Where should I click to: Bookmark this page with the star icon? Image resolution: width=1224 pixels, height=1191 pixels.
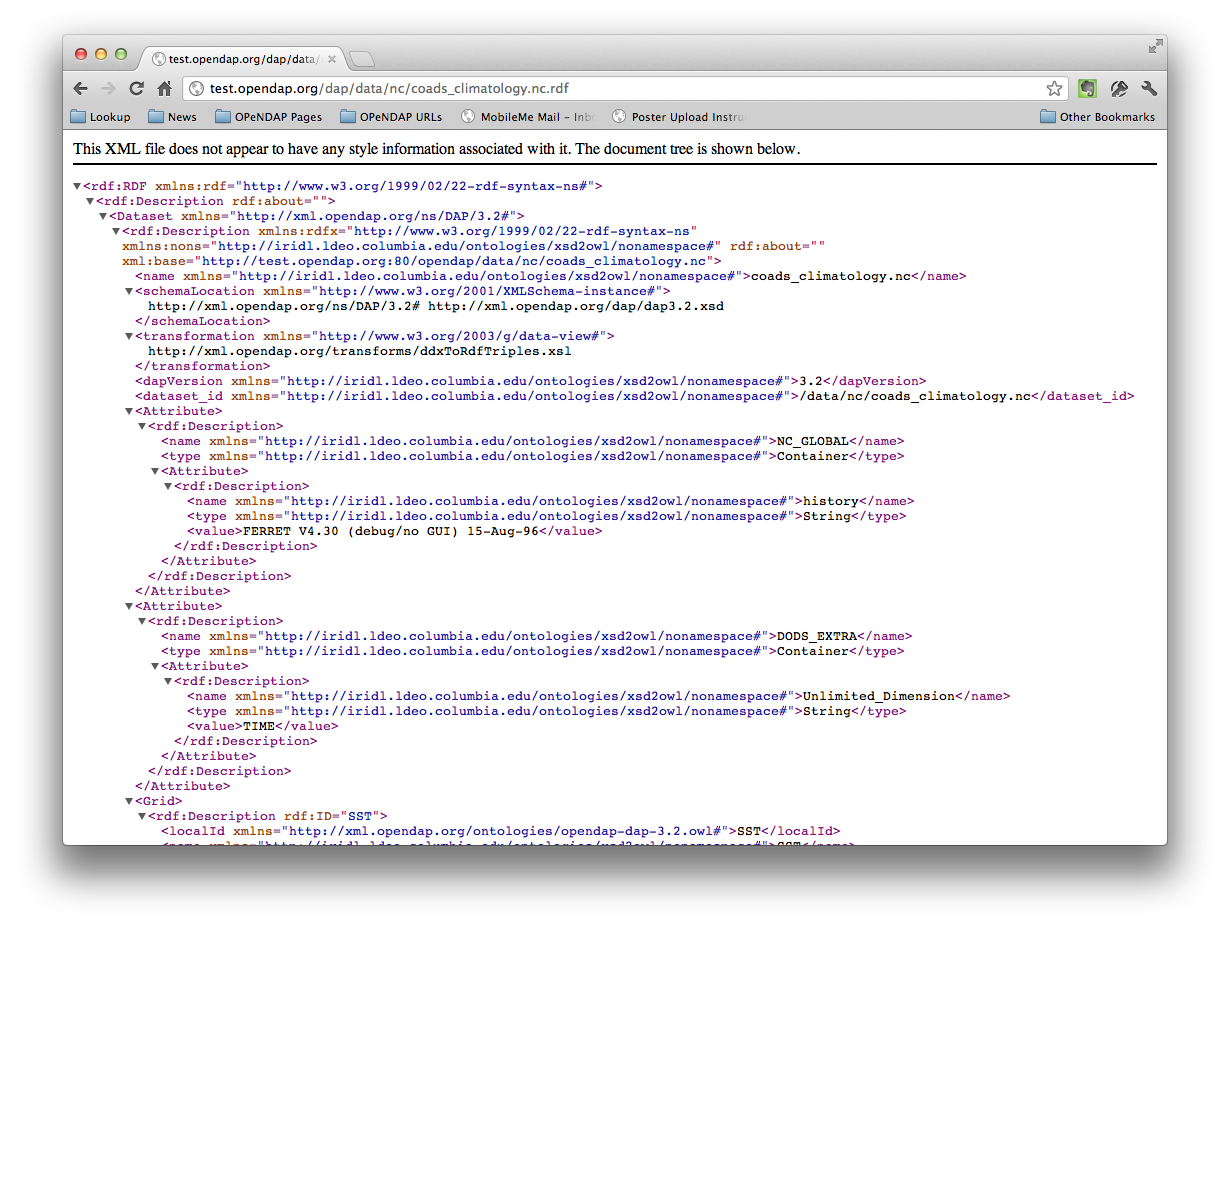pyautogui.click(x=1054, y=89)
